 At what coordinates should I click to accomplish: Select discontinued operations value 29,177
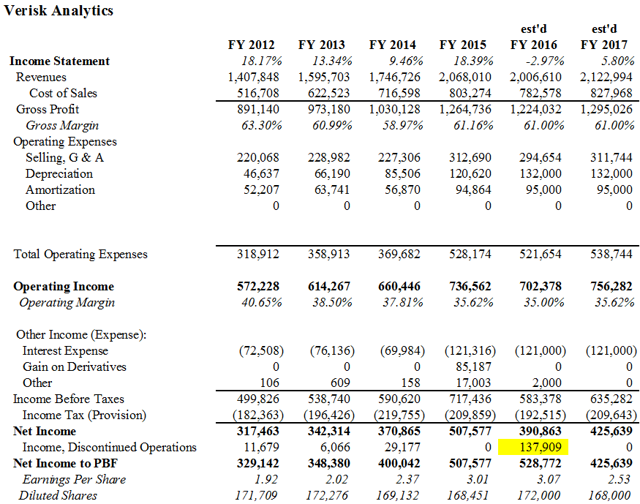403,447
